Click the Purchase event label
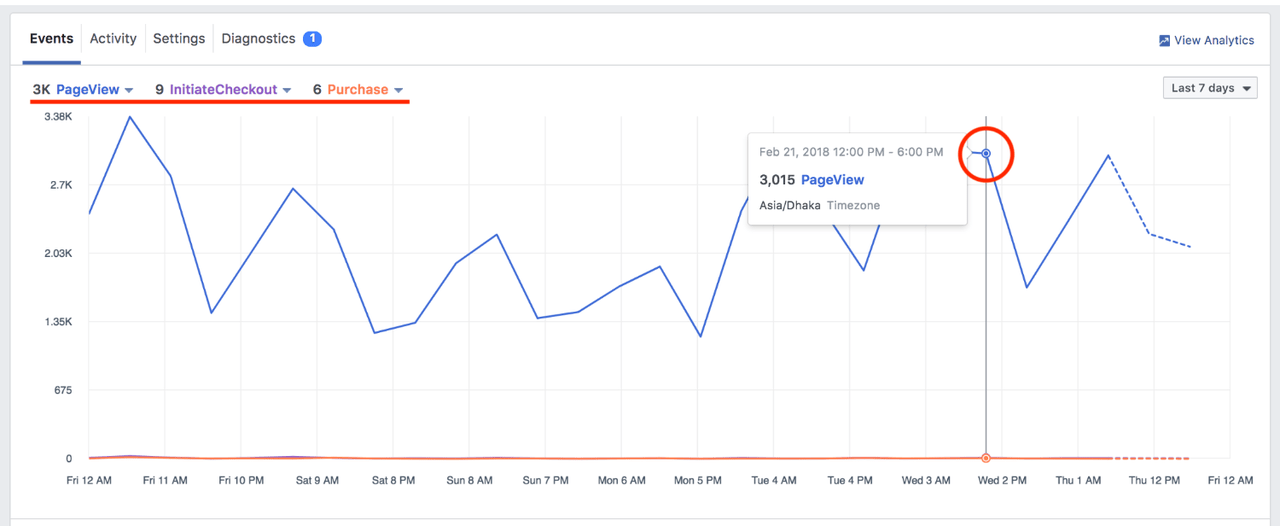This screenshot has width=1280, height=526. coord(357,90)
